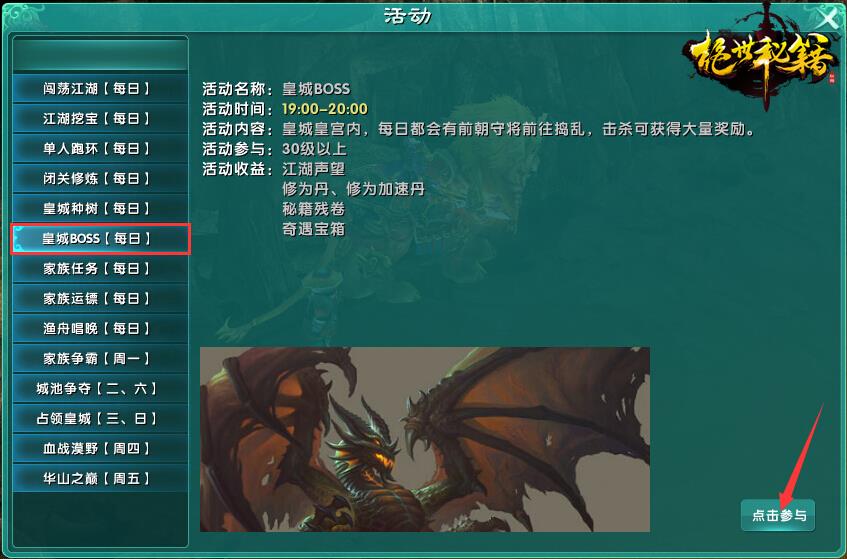Select 闭关修炼【每日】 entry

tap(100, 178)
